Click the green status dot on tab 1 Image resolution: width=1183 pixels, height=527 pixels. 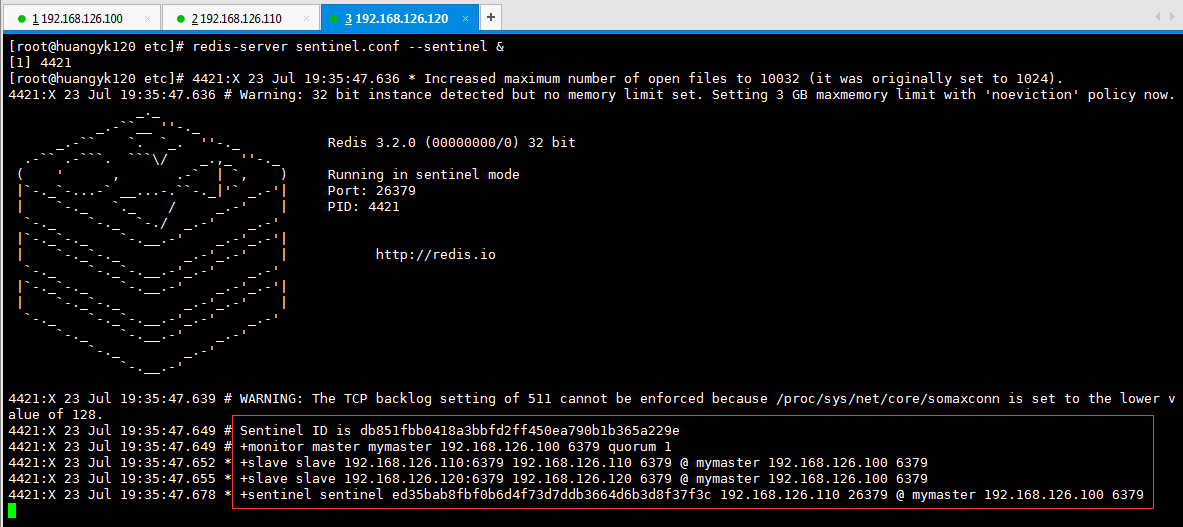pyautogui.click(x=21, y=18)
